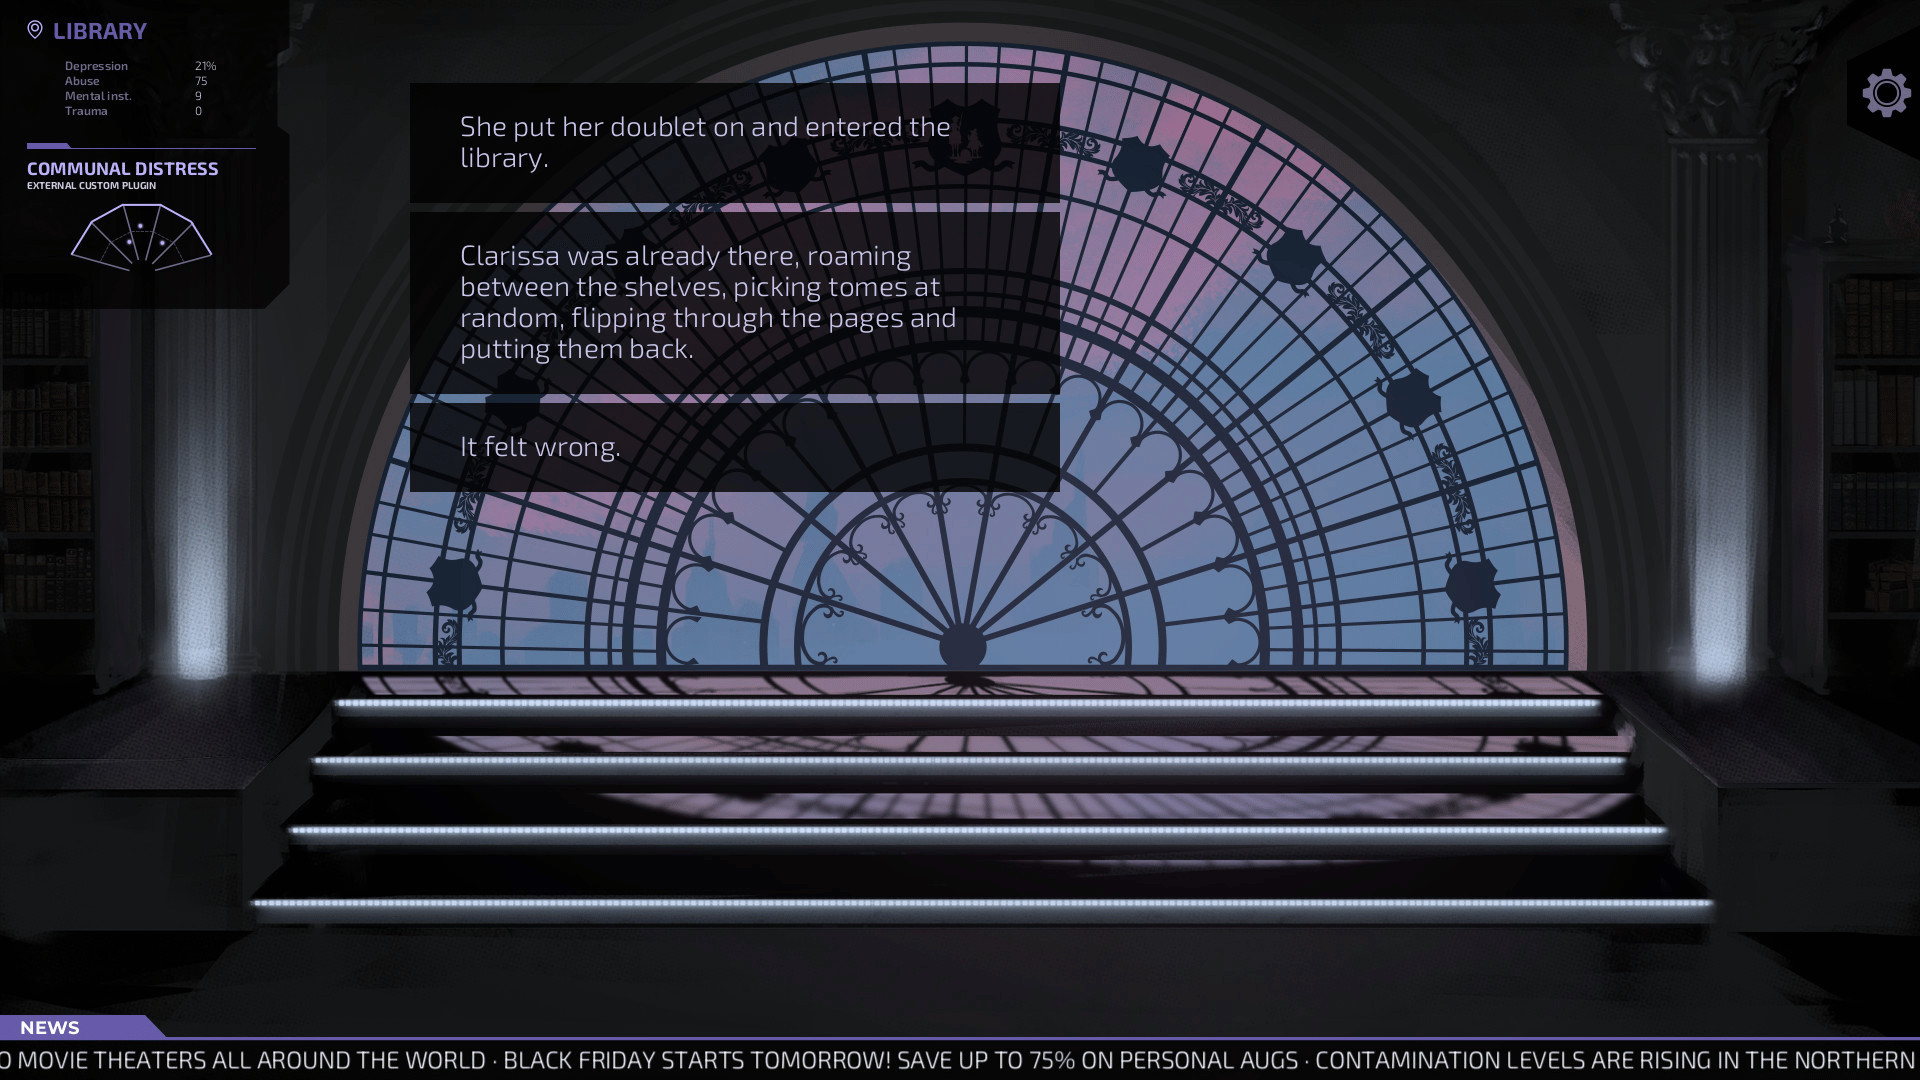The image size is (1920, 1080).
Task: Click the Abuse value 75
Action: 201,81
